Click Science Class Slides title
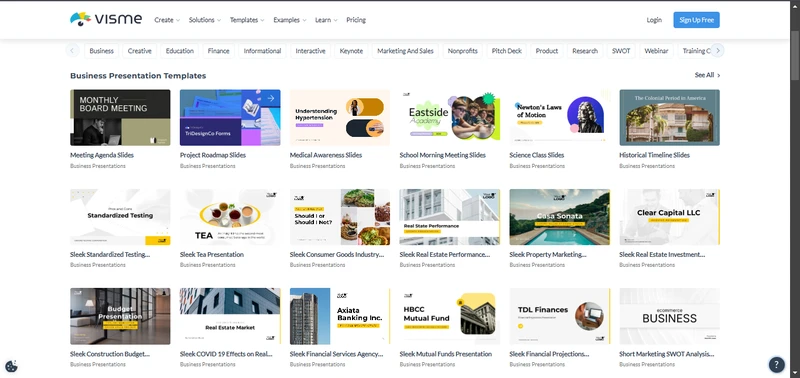Viewport: 800px width, 378px height. tap(537, 155)
